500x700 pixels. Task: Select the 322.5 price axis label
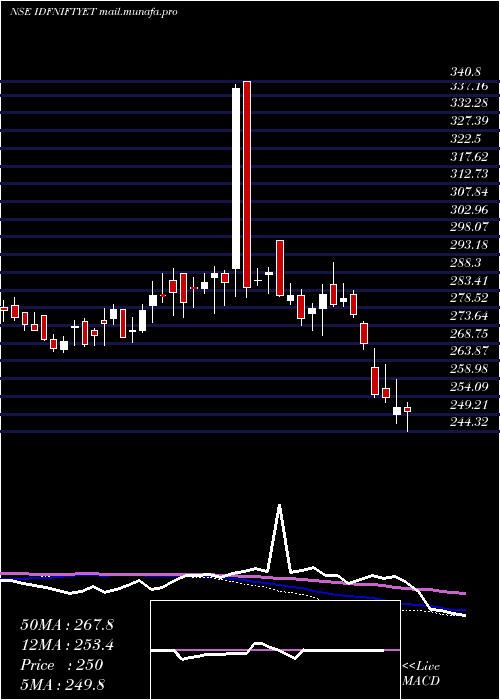coord(465,139)
